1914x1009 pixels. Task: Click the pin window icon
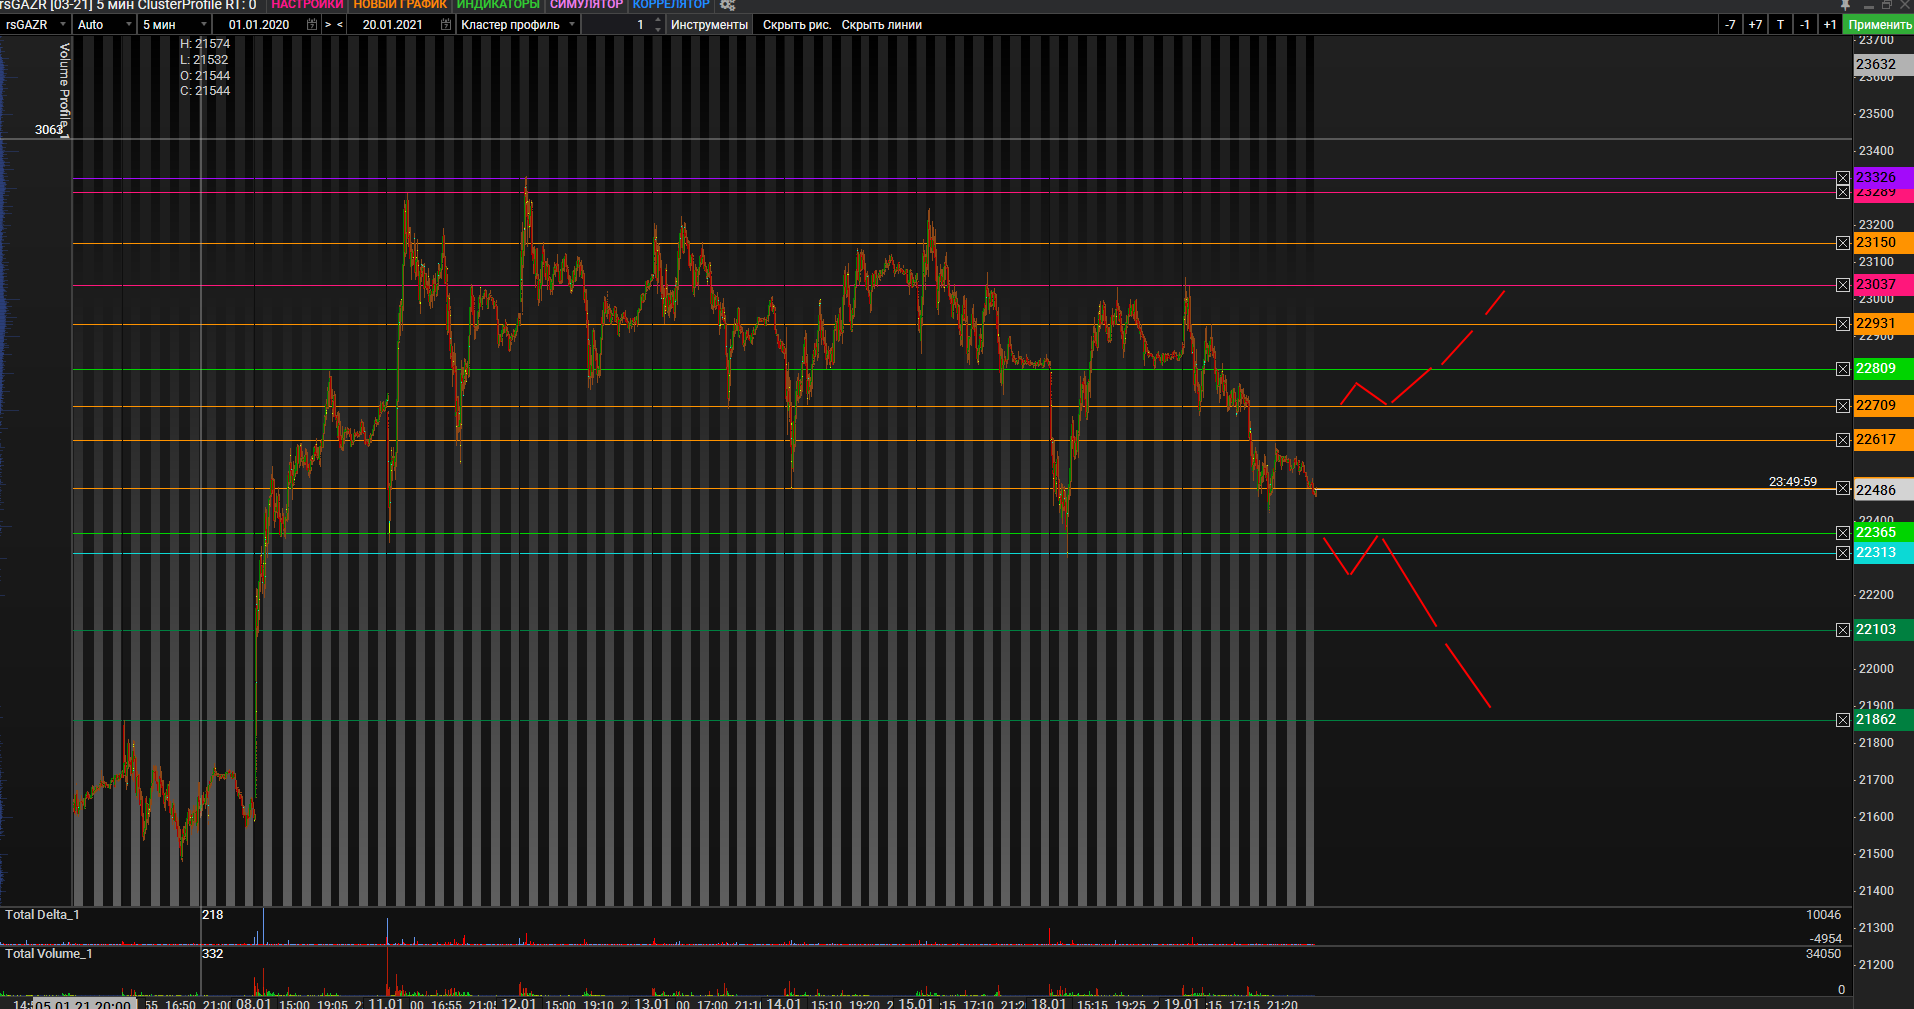pyautogui.click(x=1845, y=5)
